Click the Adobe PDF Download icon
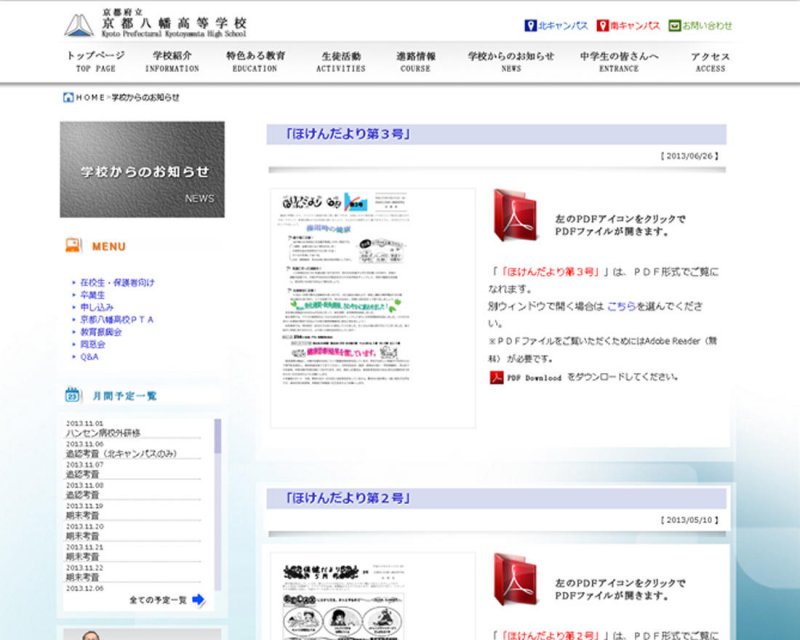The image size is (800, 640). click(497, 378)
